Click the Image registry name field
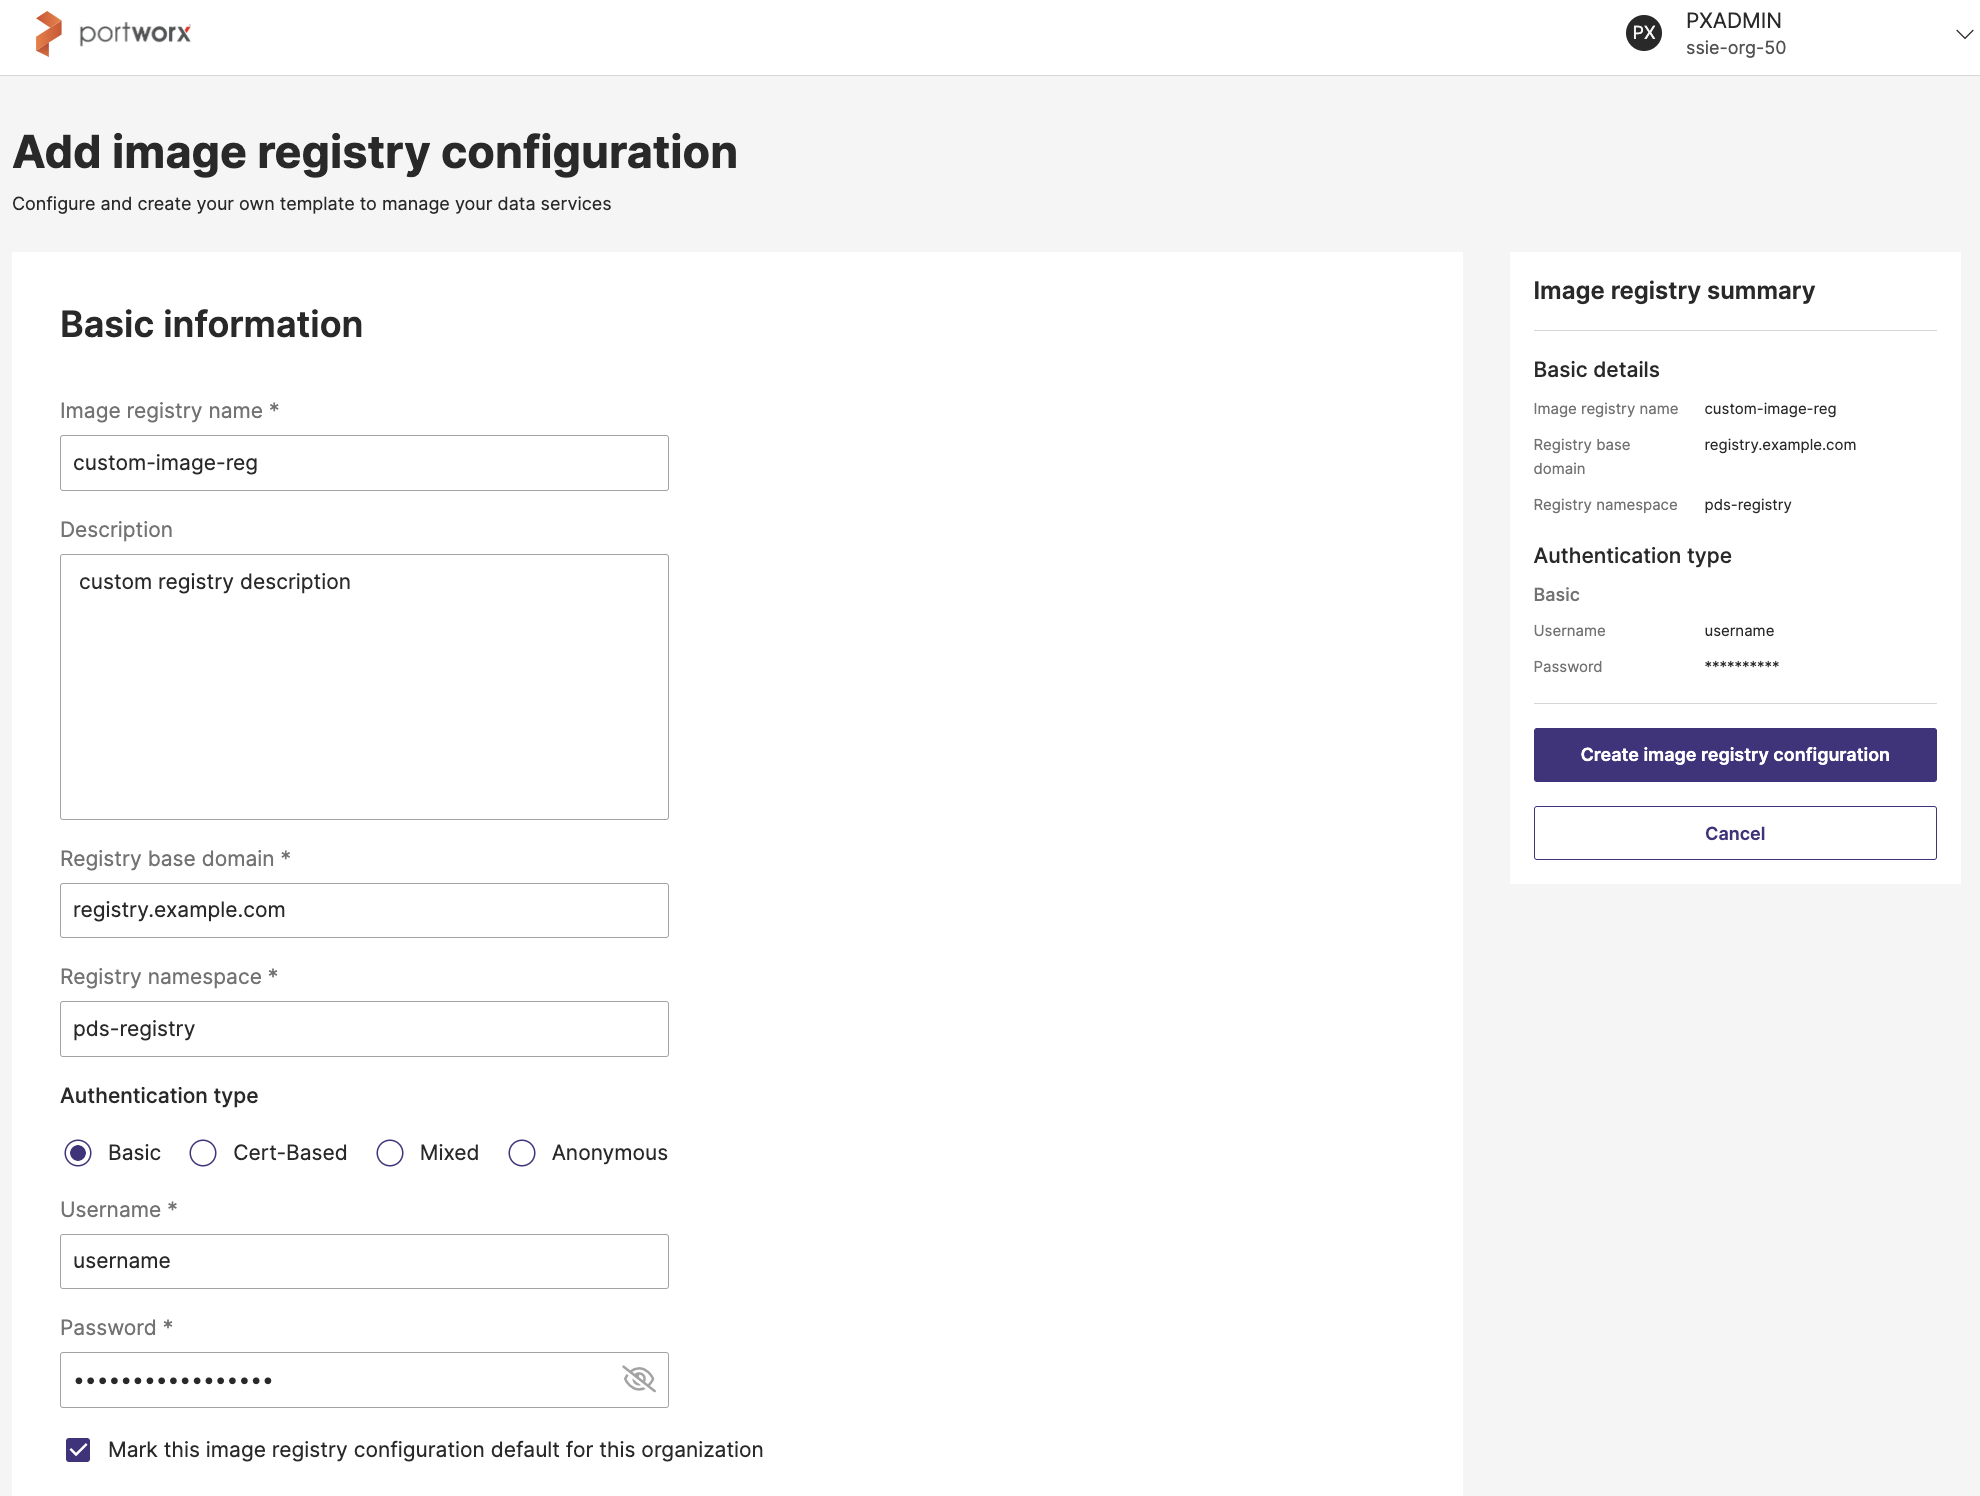 pyautogui.click(x=364, y=463)
